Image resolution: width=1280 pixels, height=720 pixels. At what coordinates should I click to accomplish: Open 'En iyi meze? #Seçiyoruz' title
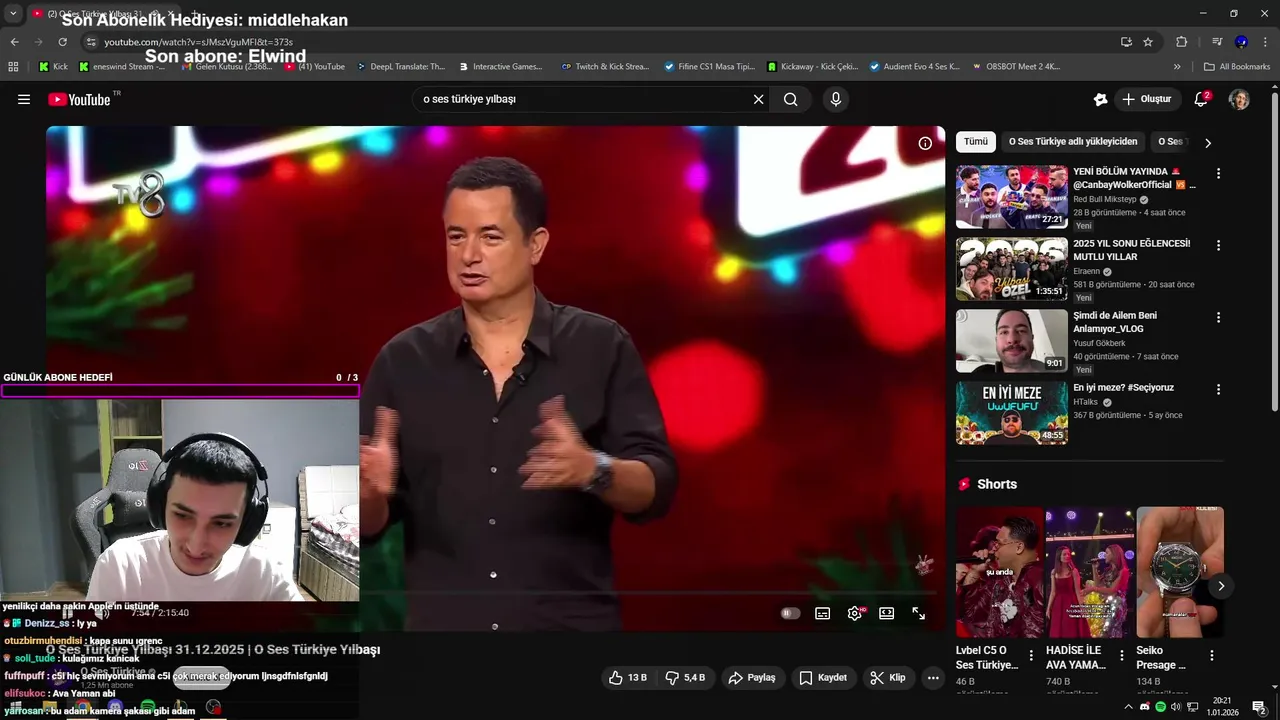click(x=1123, y=387)
